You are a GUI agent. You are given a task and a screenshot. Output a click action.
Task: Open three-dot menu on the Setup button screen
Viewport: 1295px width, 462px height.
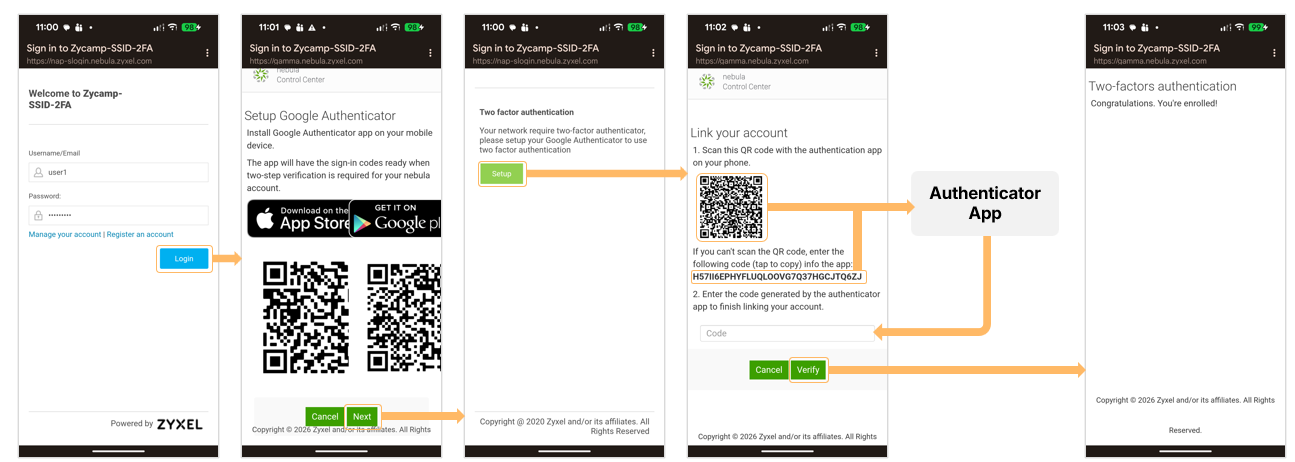tap(653, 53)
